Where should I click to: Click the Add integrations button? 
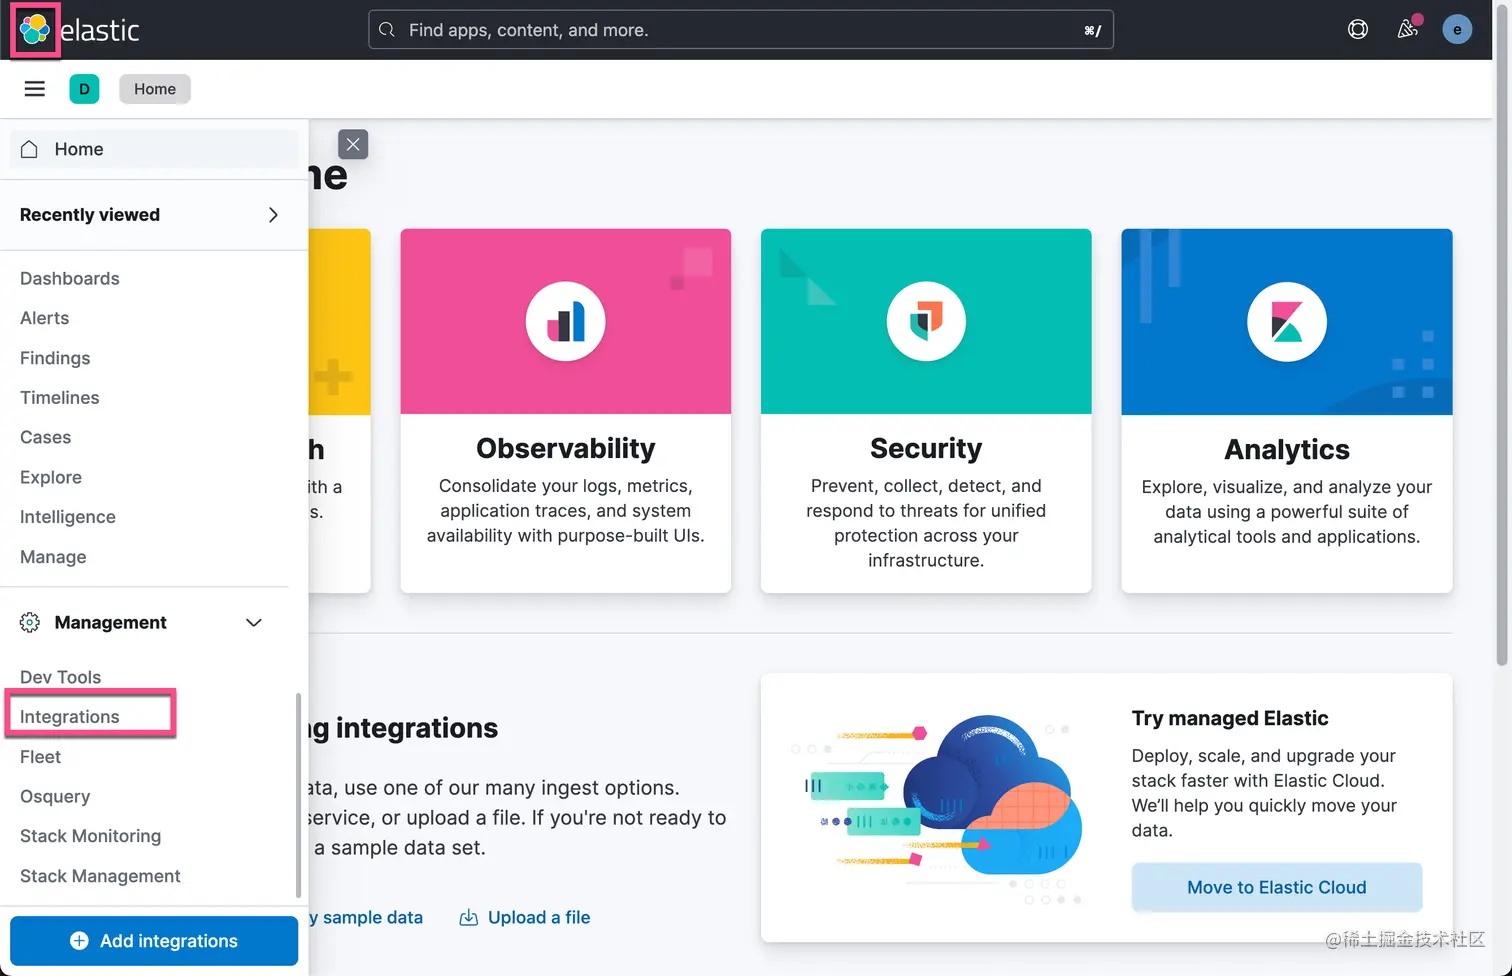pyautogui.click(x=154, y=941)
